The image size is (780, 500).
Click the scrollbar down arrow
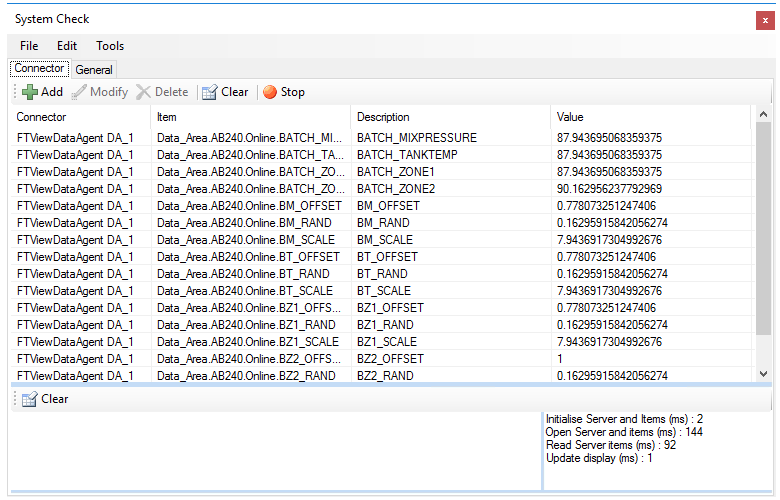pyautogui.click(x=764, y=374)
